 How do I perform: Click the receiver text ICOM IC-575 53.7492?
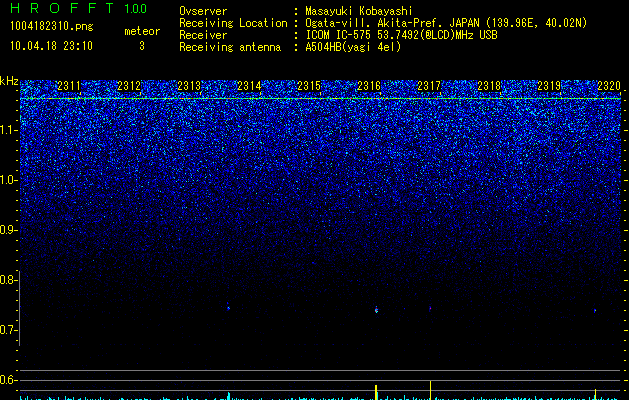pyautogui.click(x=401, y=35)
